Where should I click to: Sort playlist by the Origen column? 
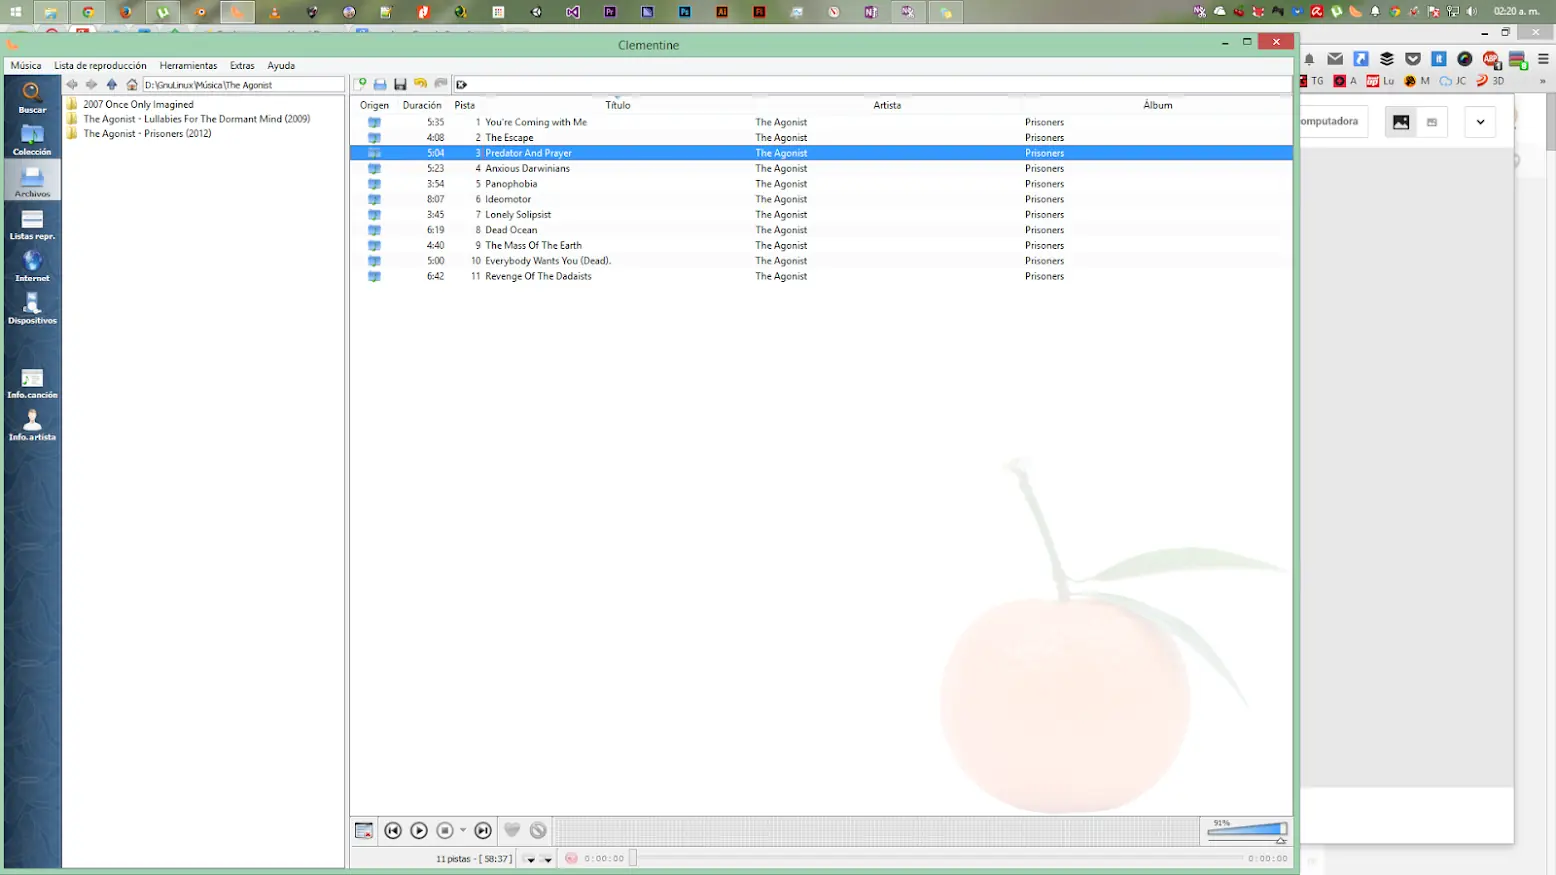click(x=374, y=105)
